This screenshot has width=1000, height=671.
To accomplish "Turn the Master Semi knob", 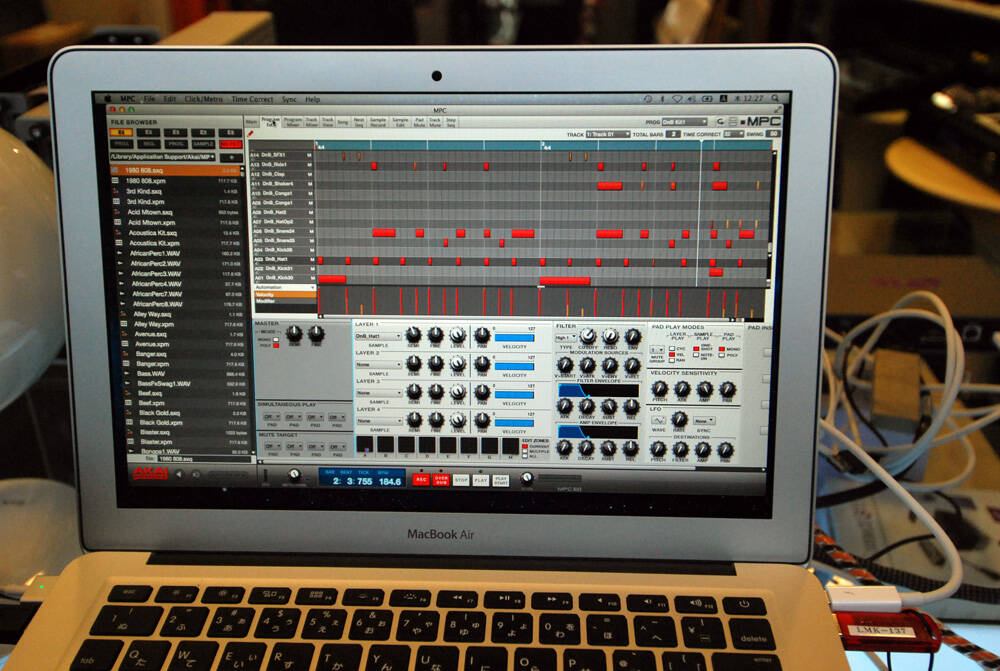I will (x=294, y=333).
